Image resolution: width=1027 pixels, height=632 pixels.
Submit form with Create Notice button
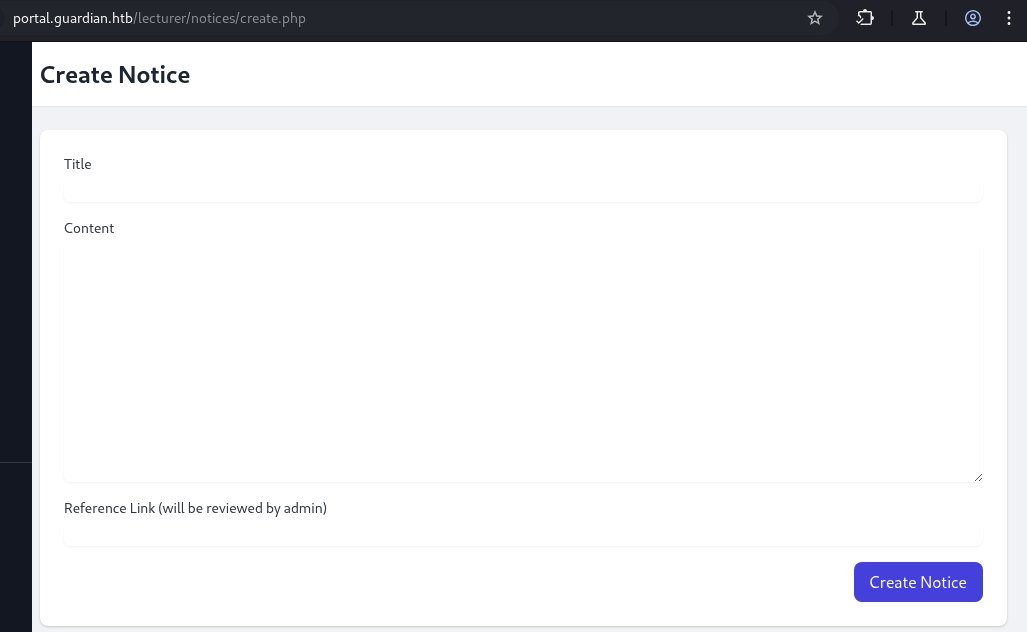918,582
